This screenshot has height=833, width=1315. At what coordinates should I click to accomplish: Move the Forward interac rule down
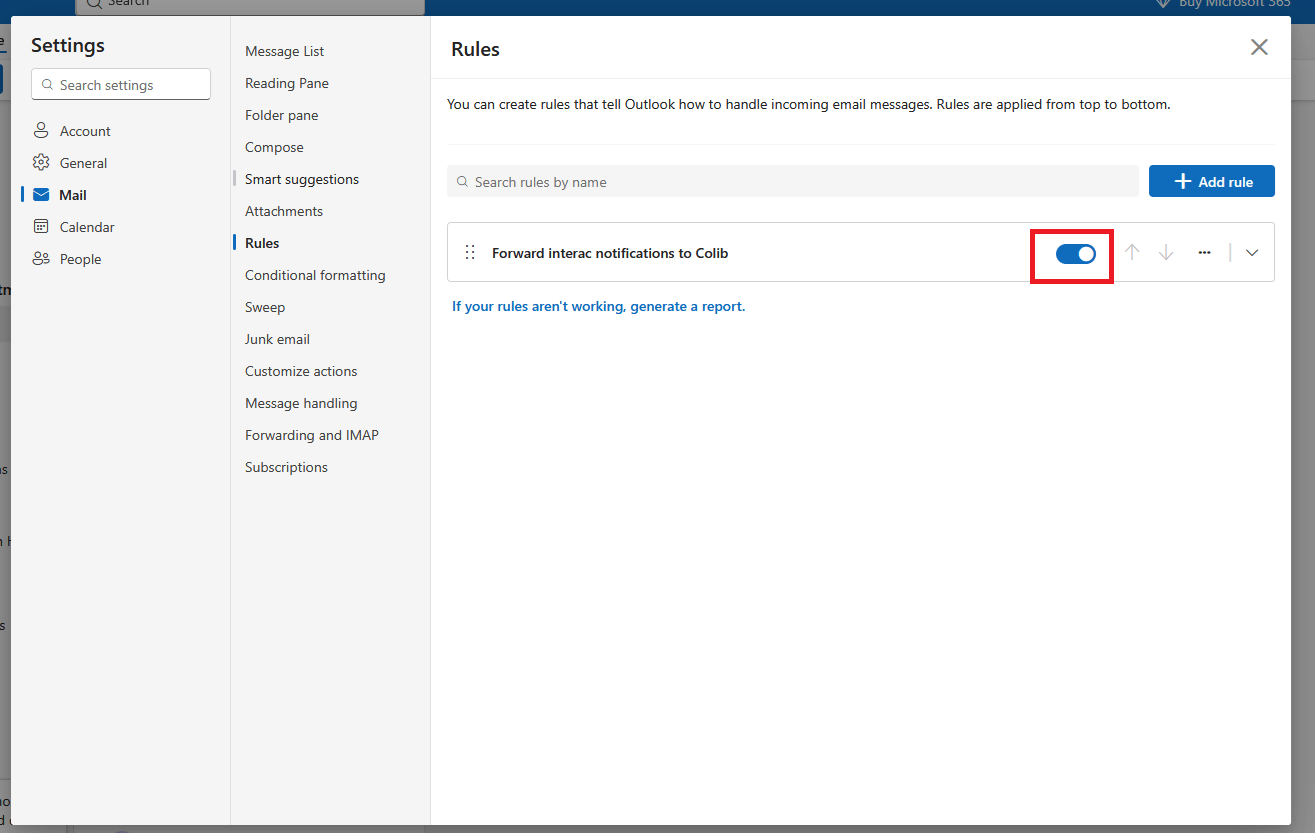click(1166, 253)
